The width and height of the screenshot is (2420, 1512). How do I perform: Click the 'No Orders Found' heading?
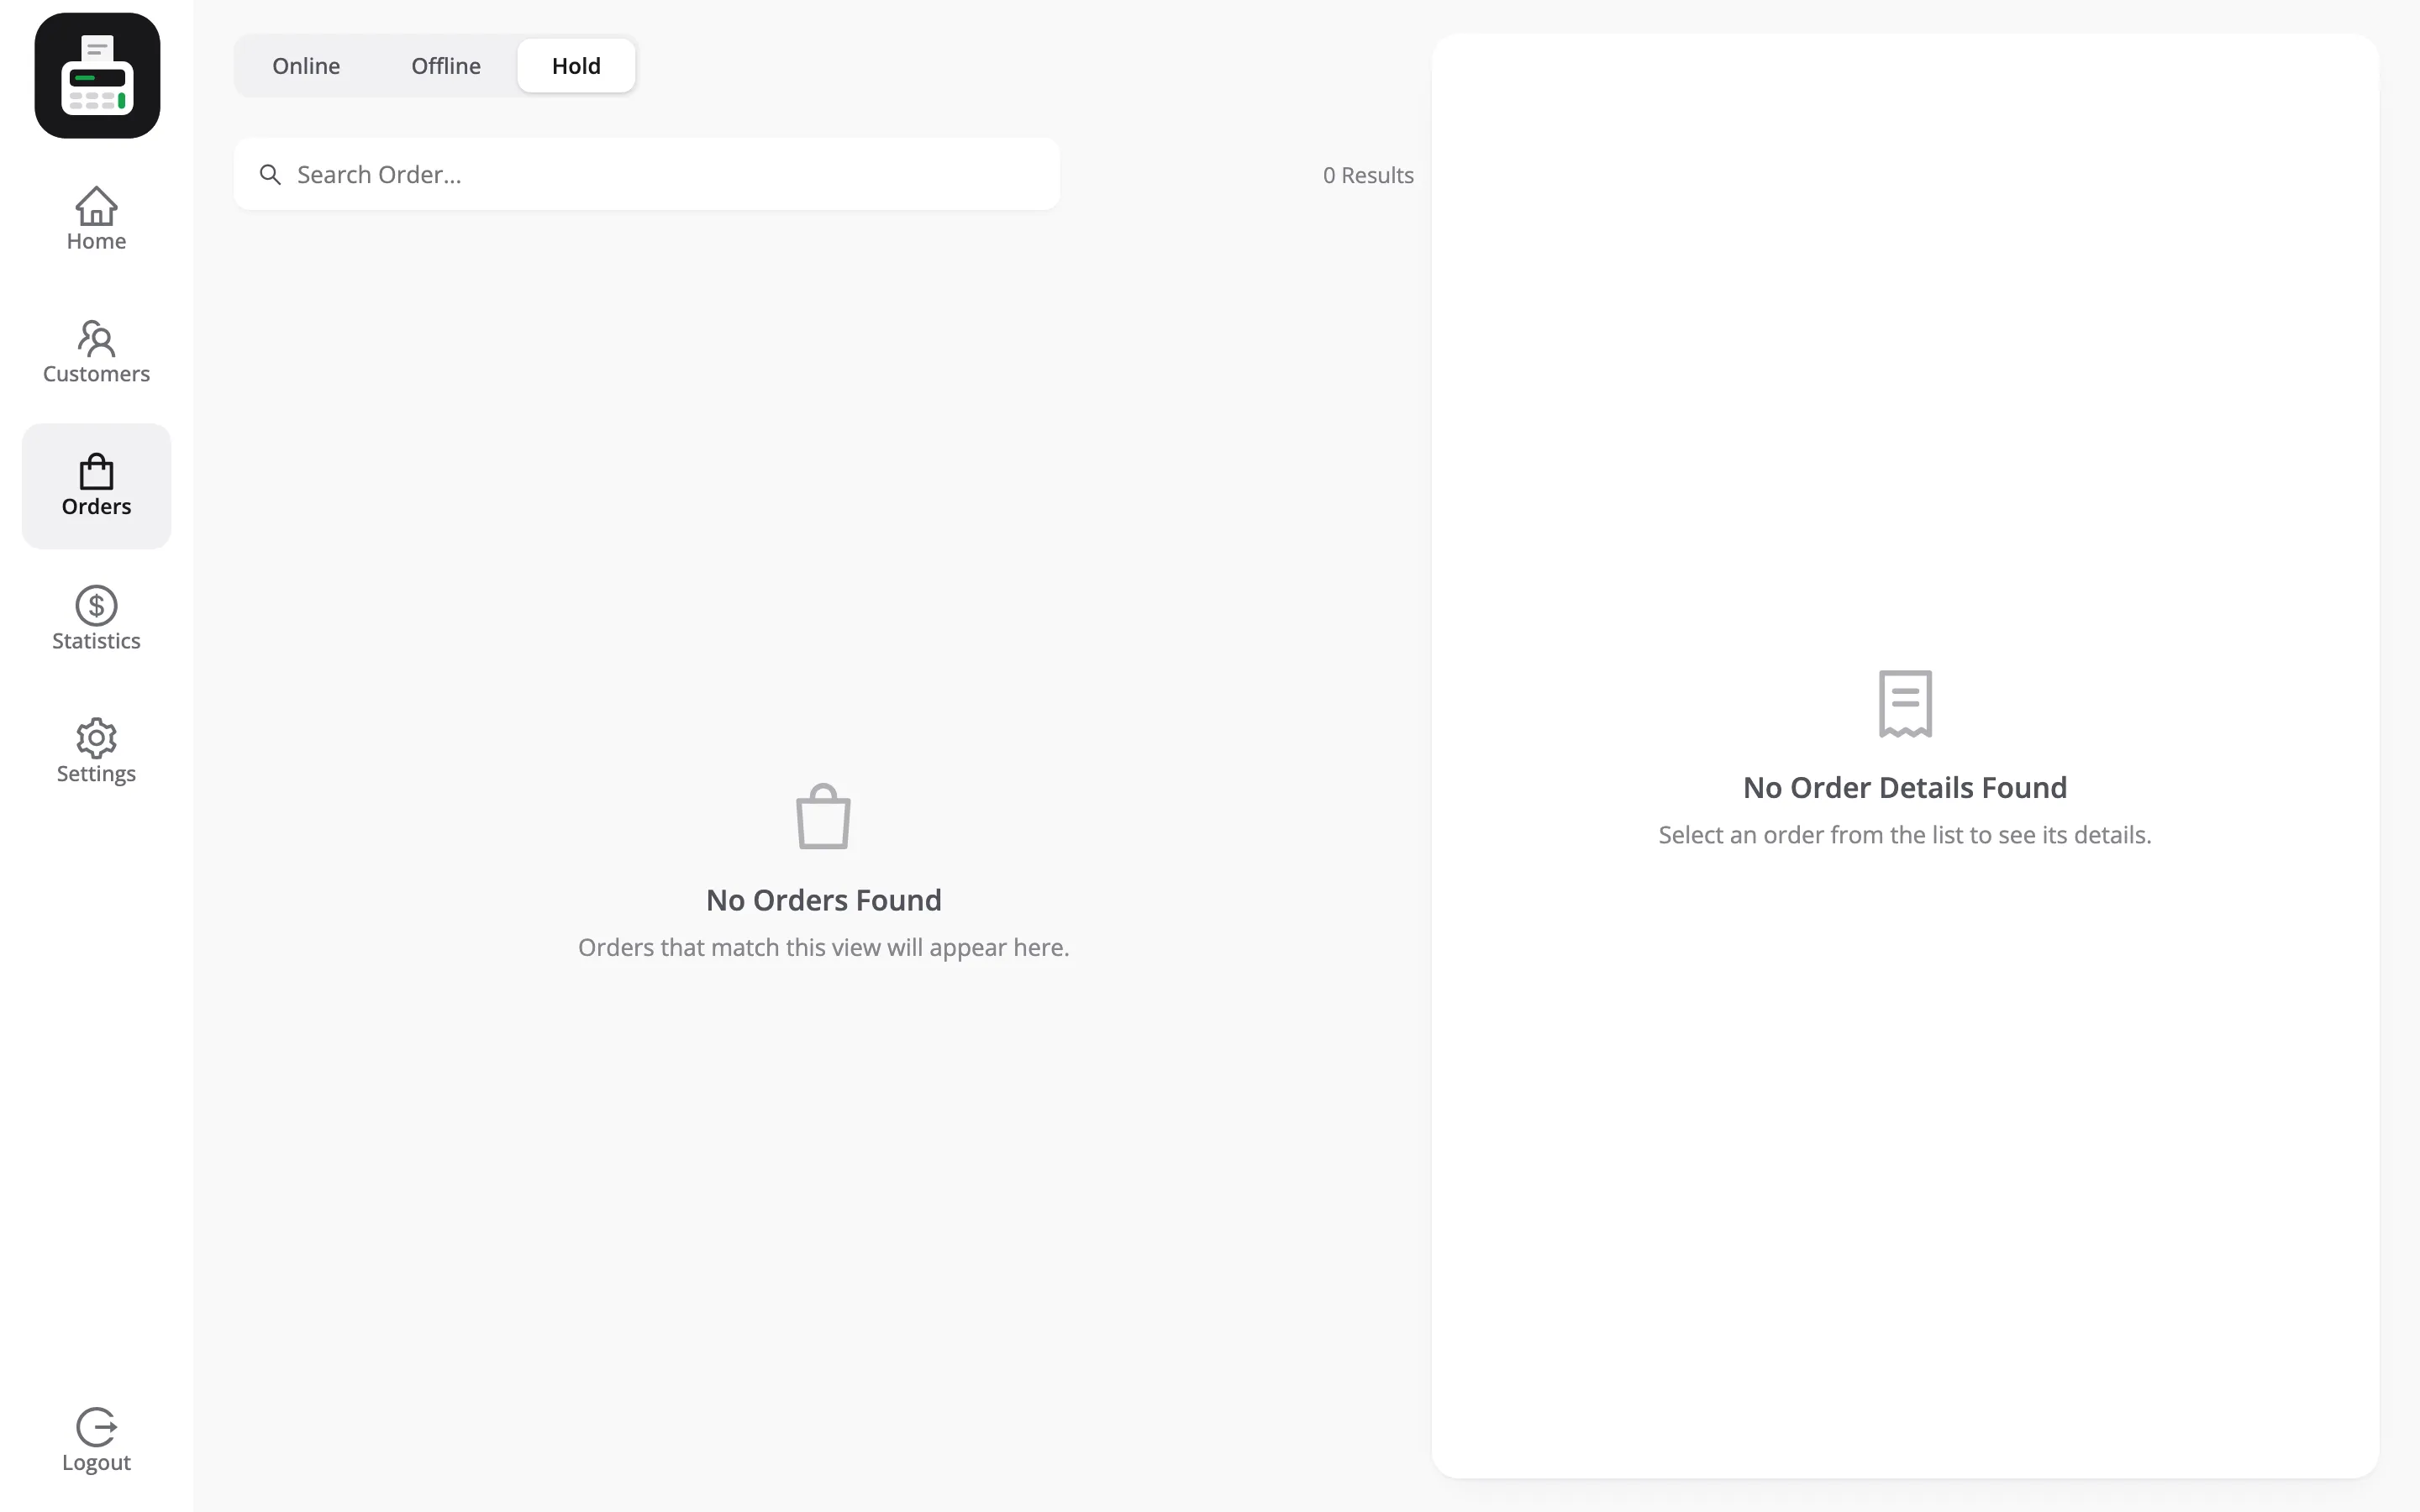824,900
